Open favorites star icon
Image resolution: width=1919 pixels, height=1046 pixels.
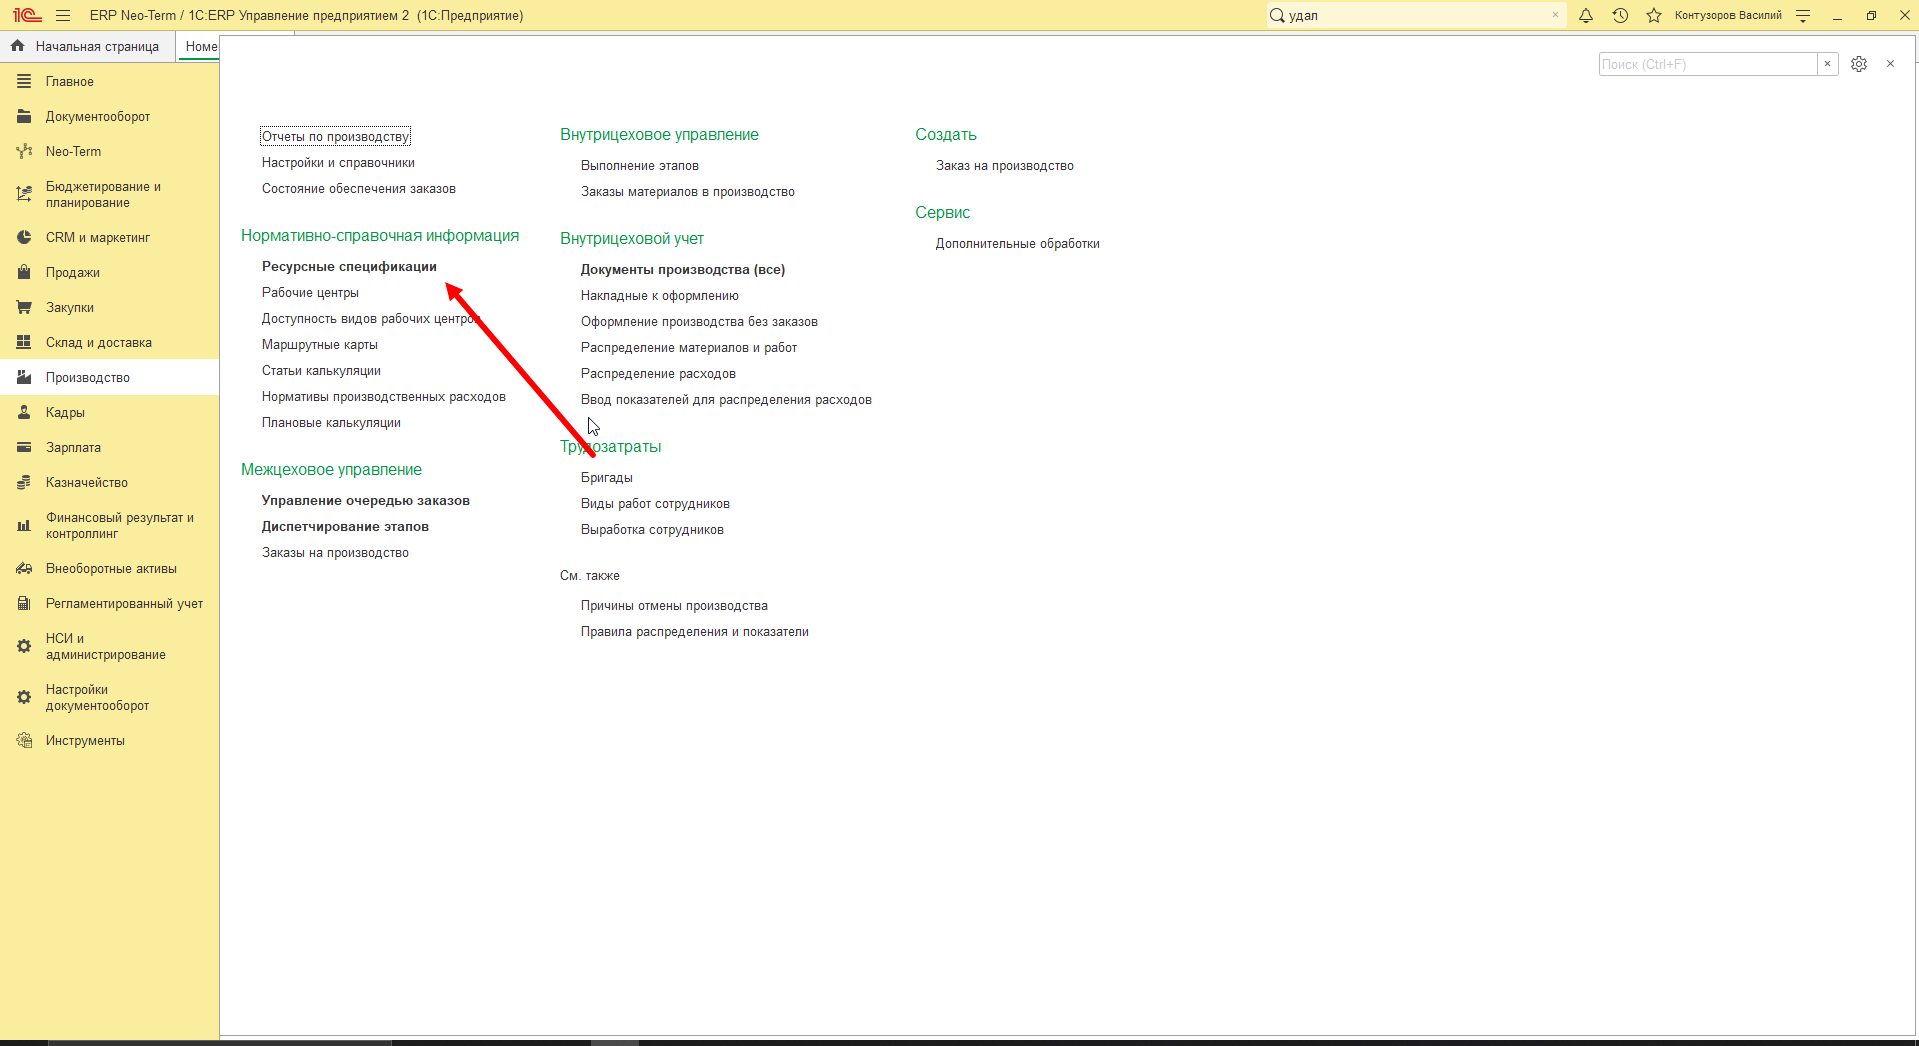tap(1654, 15)
